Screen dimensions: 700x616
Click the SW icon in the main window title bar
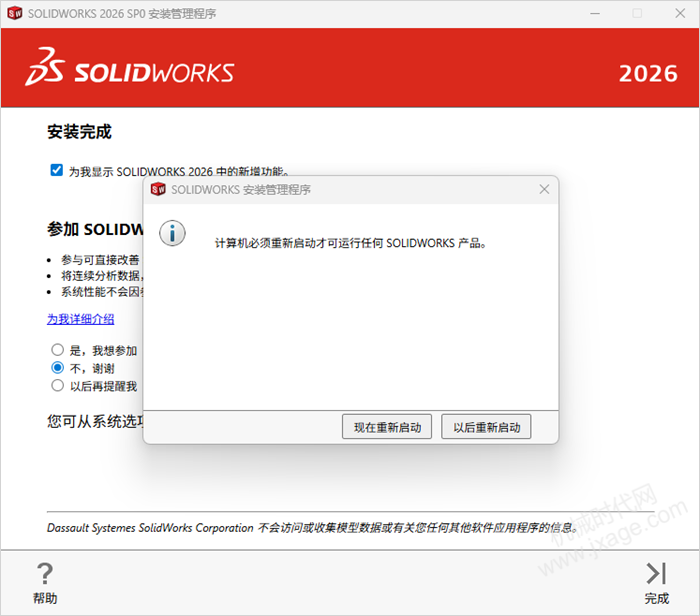click(15, 13)
